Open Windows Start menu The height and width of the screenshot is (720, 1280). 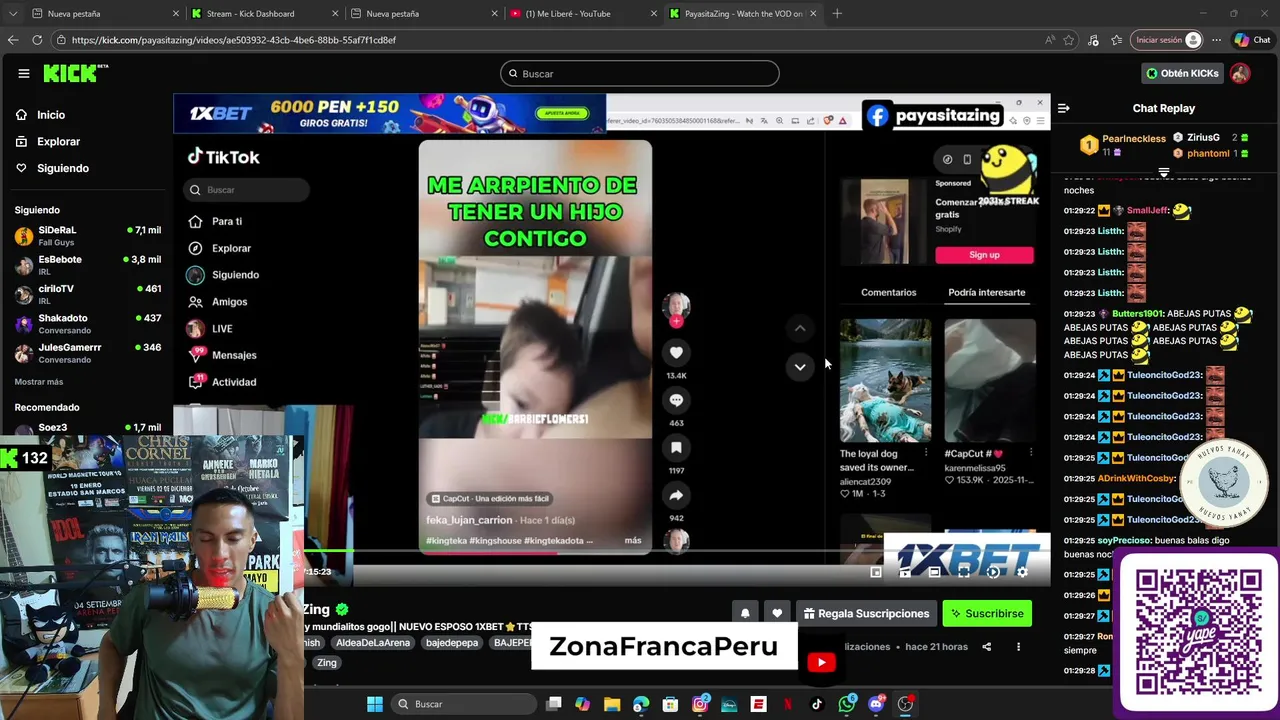pyautogui.click(x=375, y=704)
